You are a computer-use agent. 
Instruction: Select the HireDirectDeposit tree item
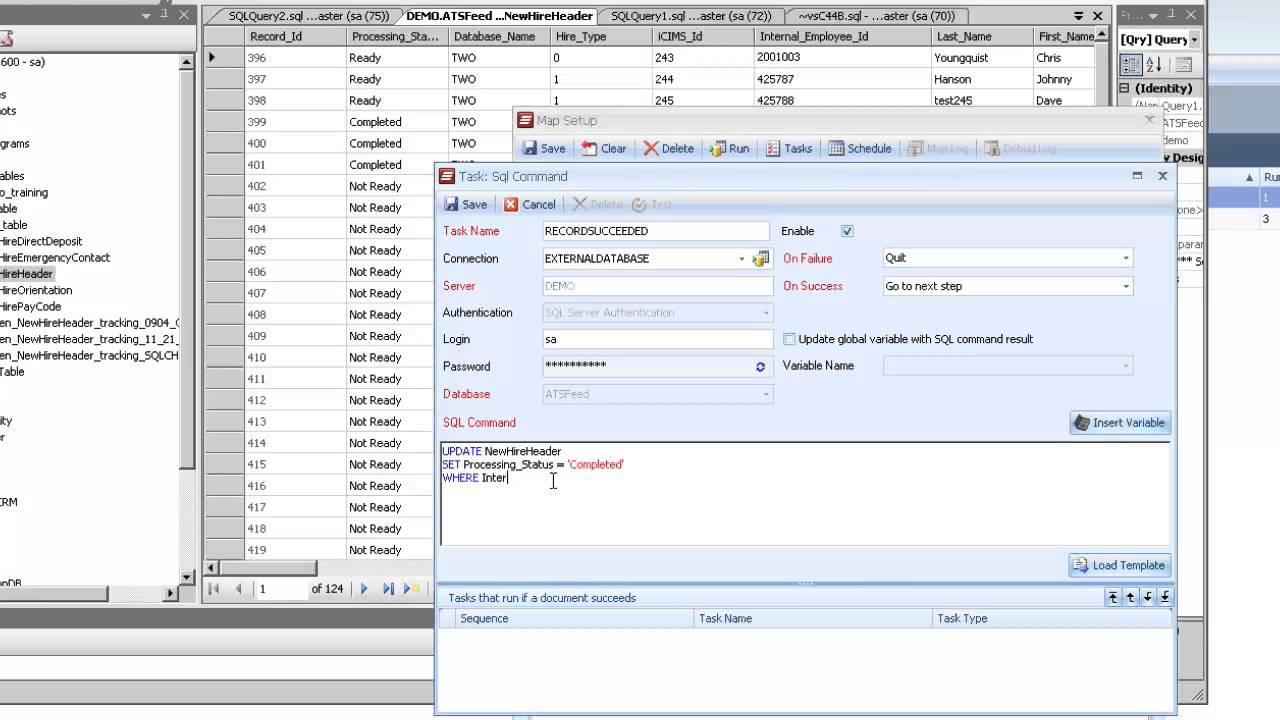41,241
